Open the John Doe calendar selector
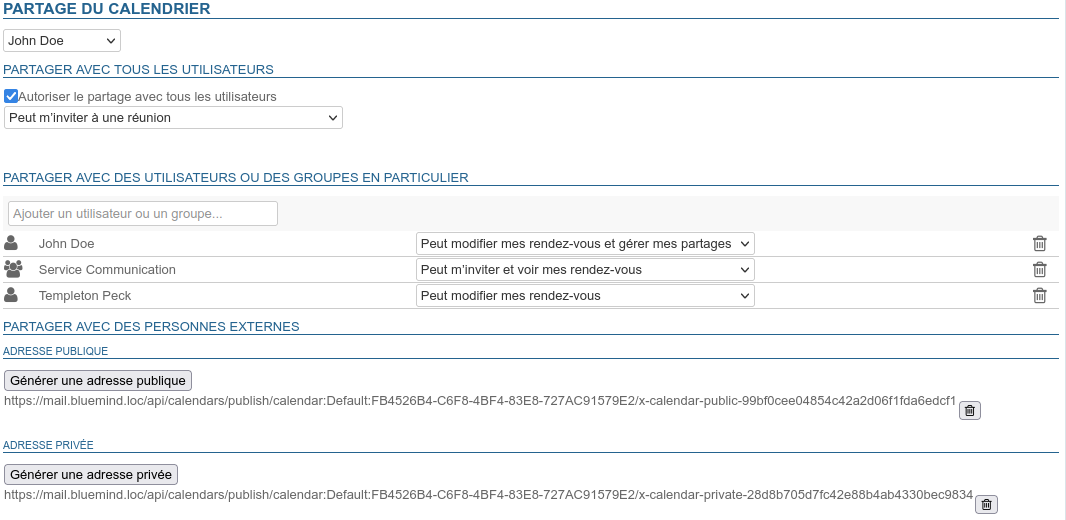This screenshot has width=1066, height=520. click(62, 41)
